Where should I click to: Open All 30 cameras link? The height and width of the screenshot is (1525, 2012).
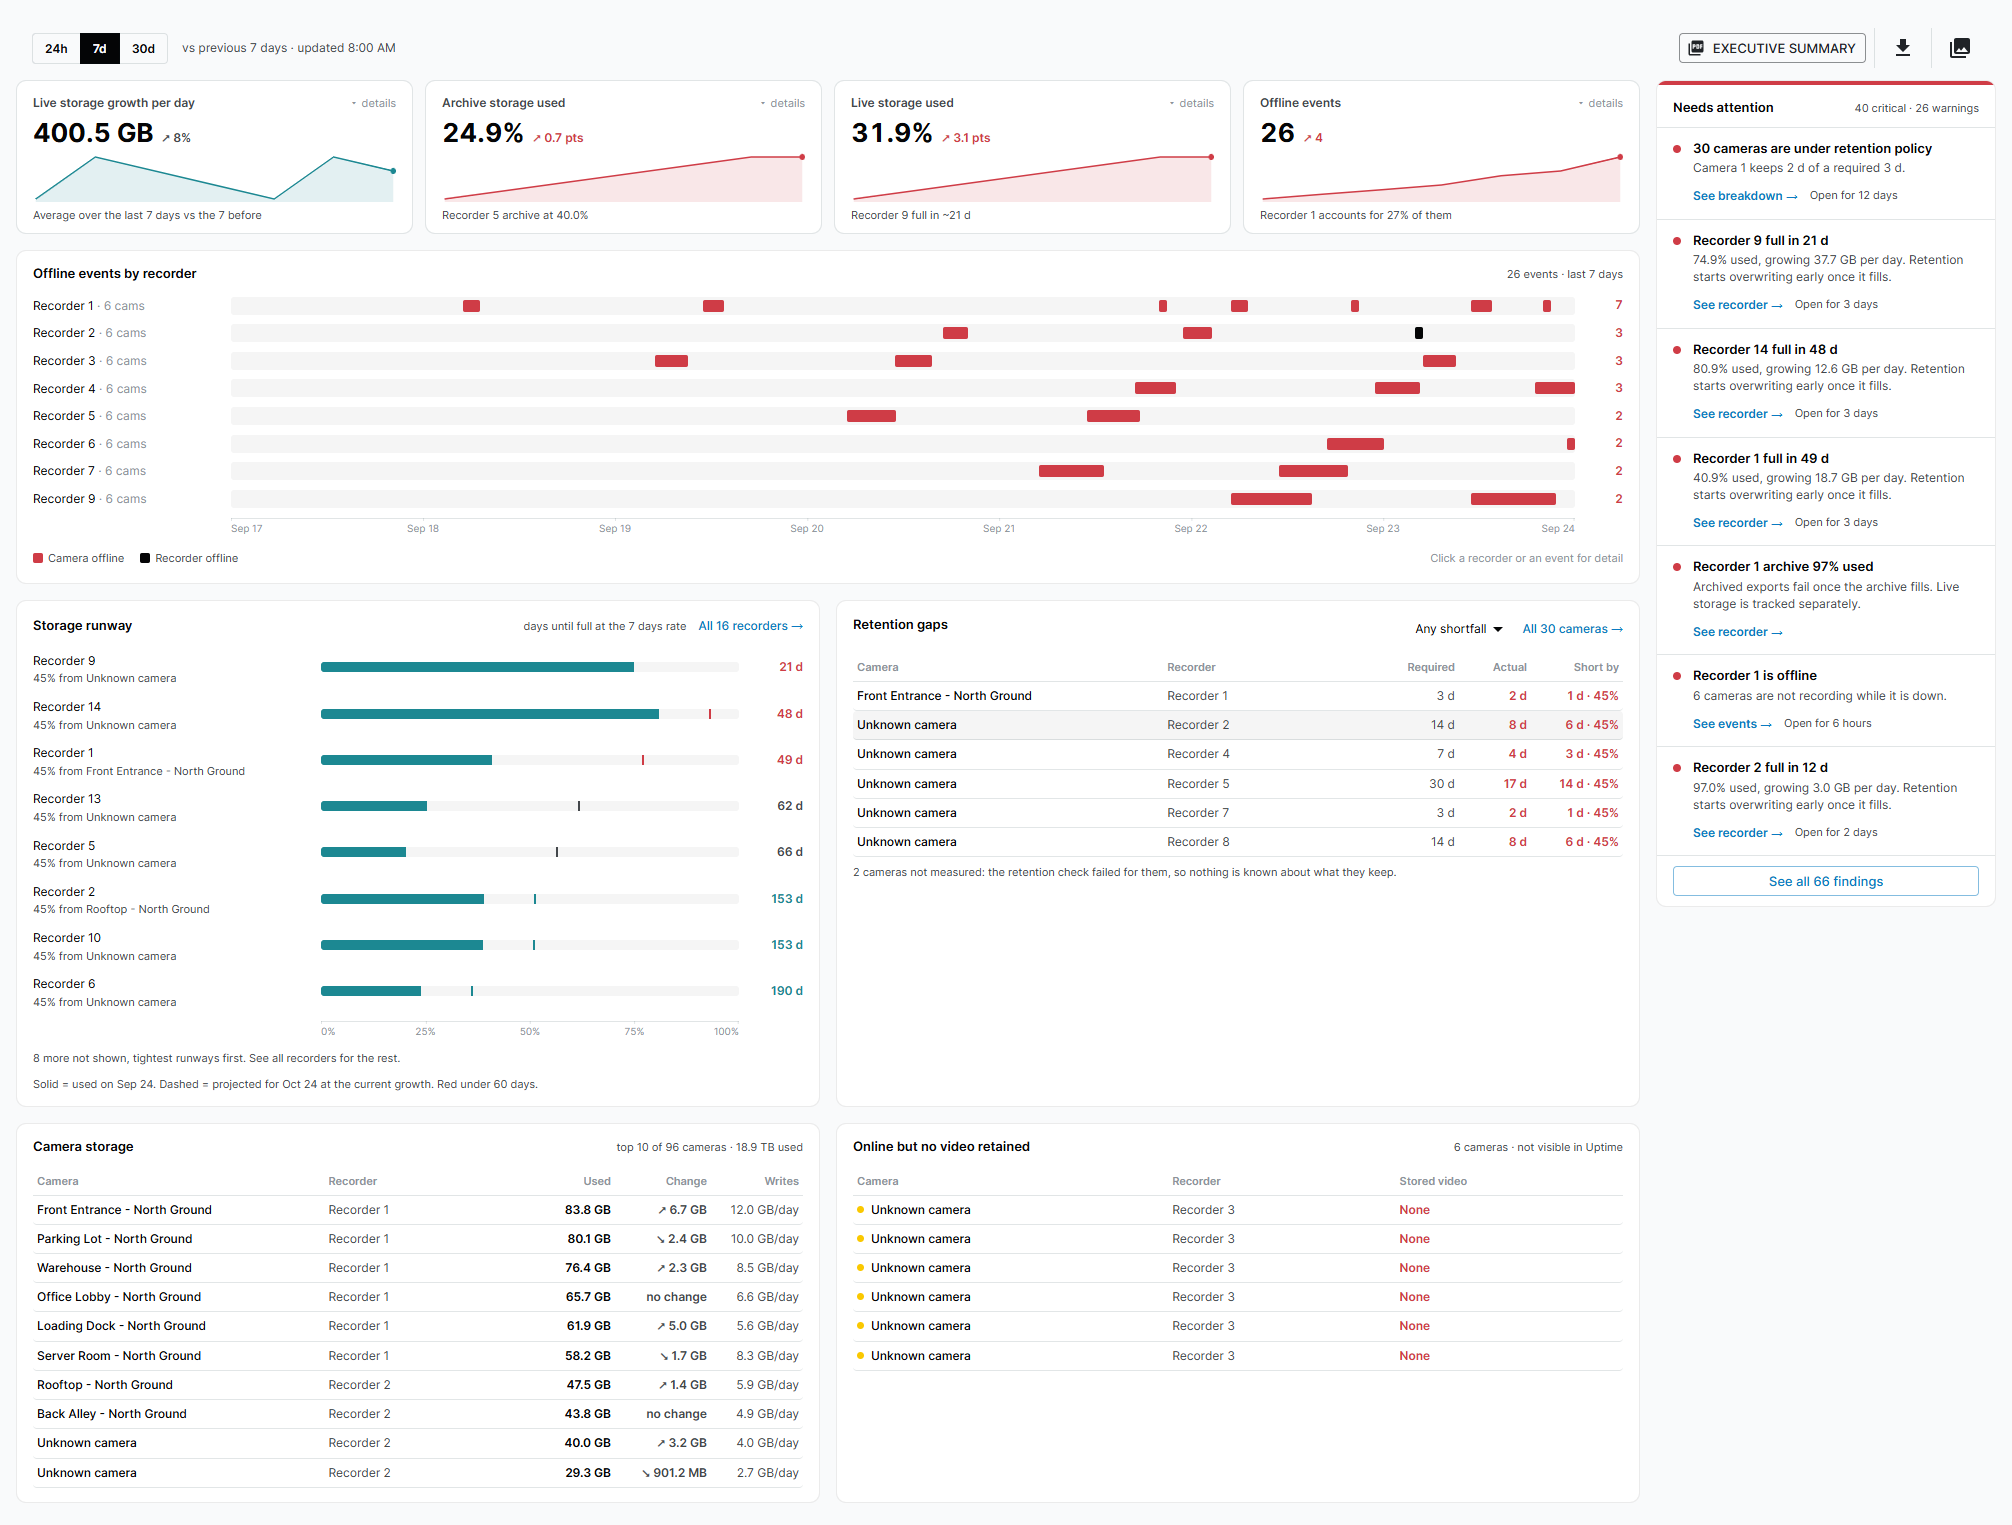[x=1572, y=629]
